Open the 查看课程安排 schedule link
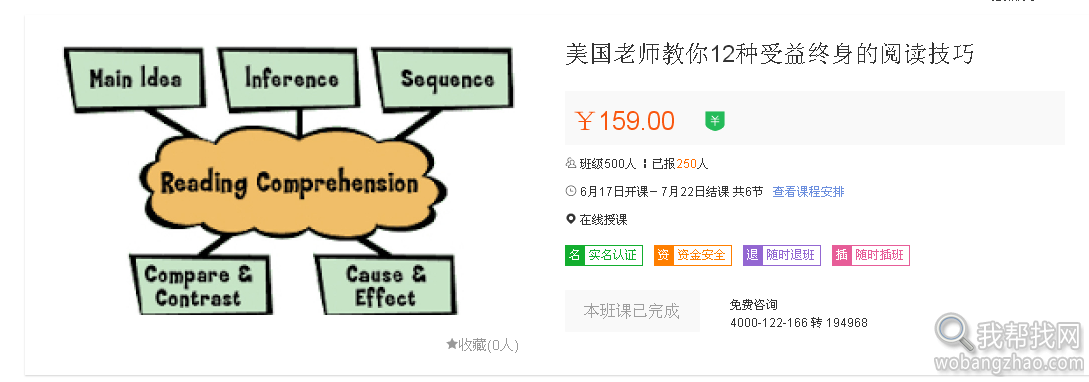This screenshot has height=382, width=1089. click(x=808, y=192)
